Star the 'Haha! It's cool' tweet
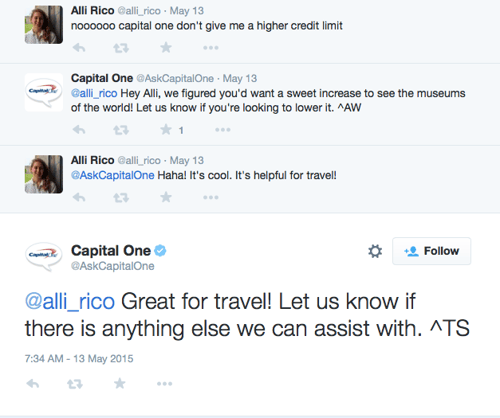The height and width of the screenshot is (418, 500). (166, 197)
